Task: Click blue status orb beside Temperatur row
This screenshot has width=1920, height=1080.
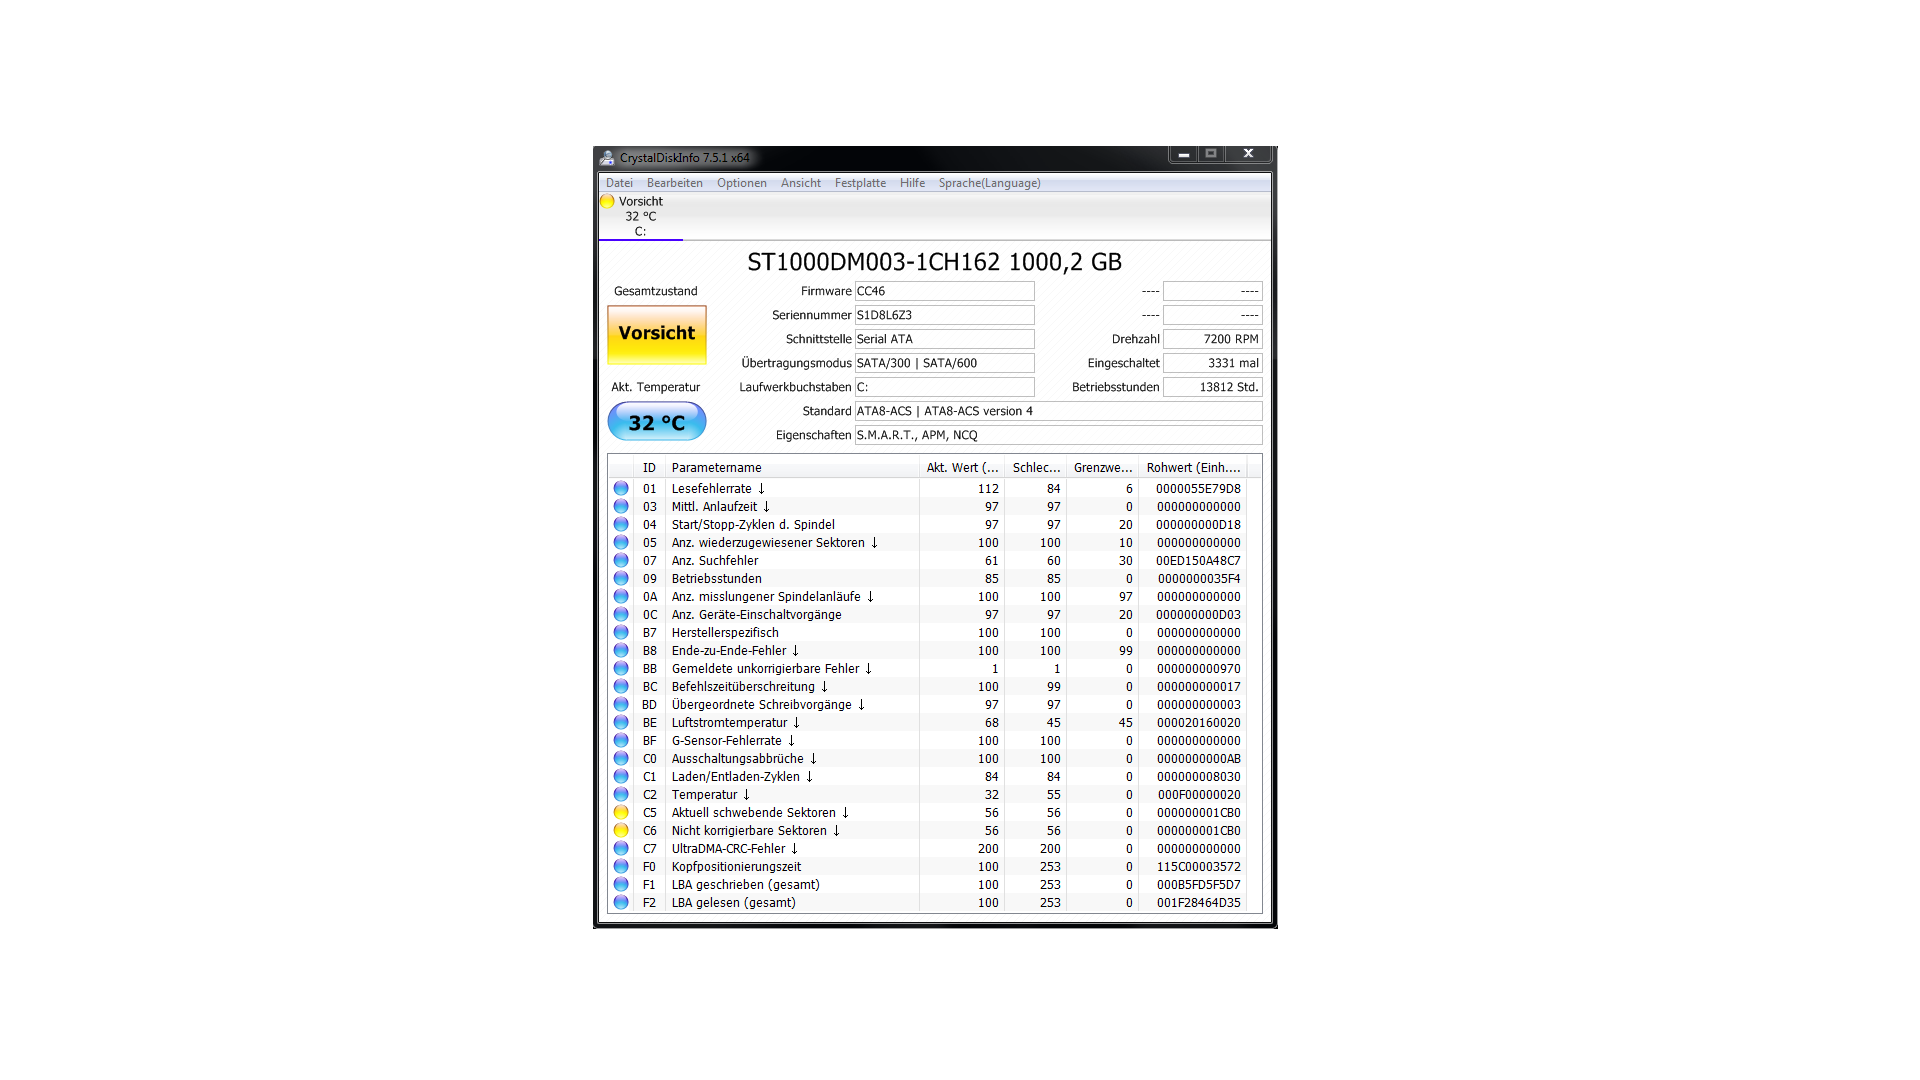Action: tap(621, 795)
